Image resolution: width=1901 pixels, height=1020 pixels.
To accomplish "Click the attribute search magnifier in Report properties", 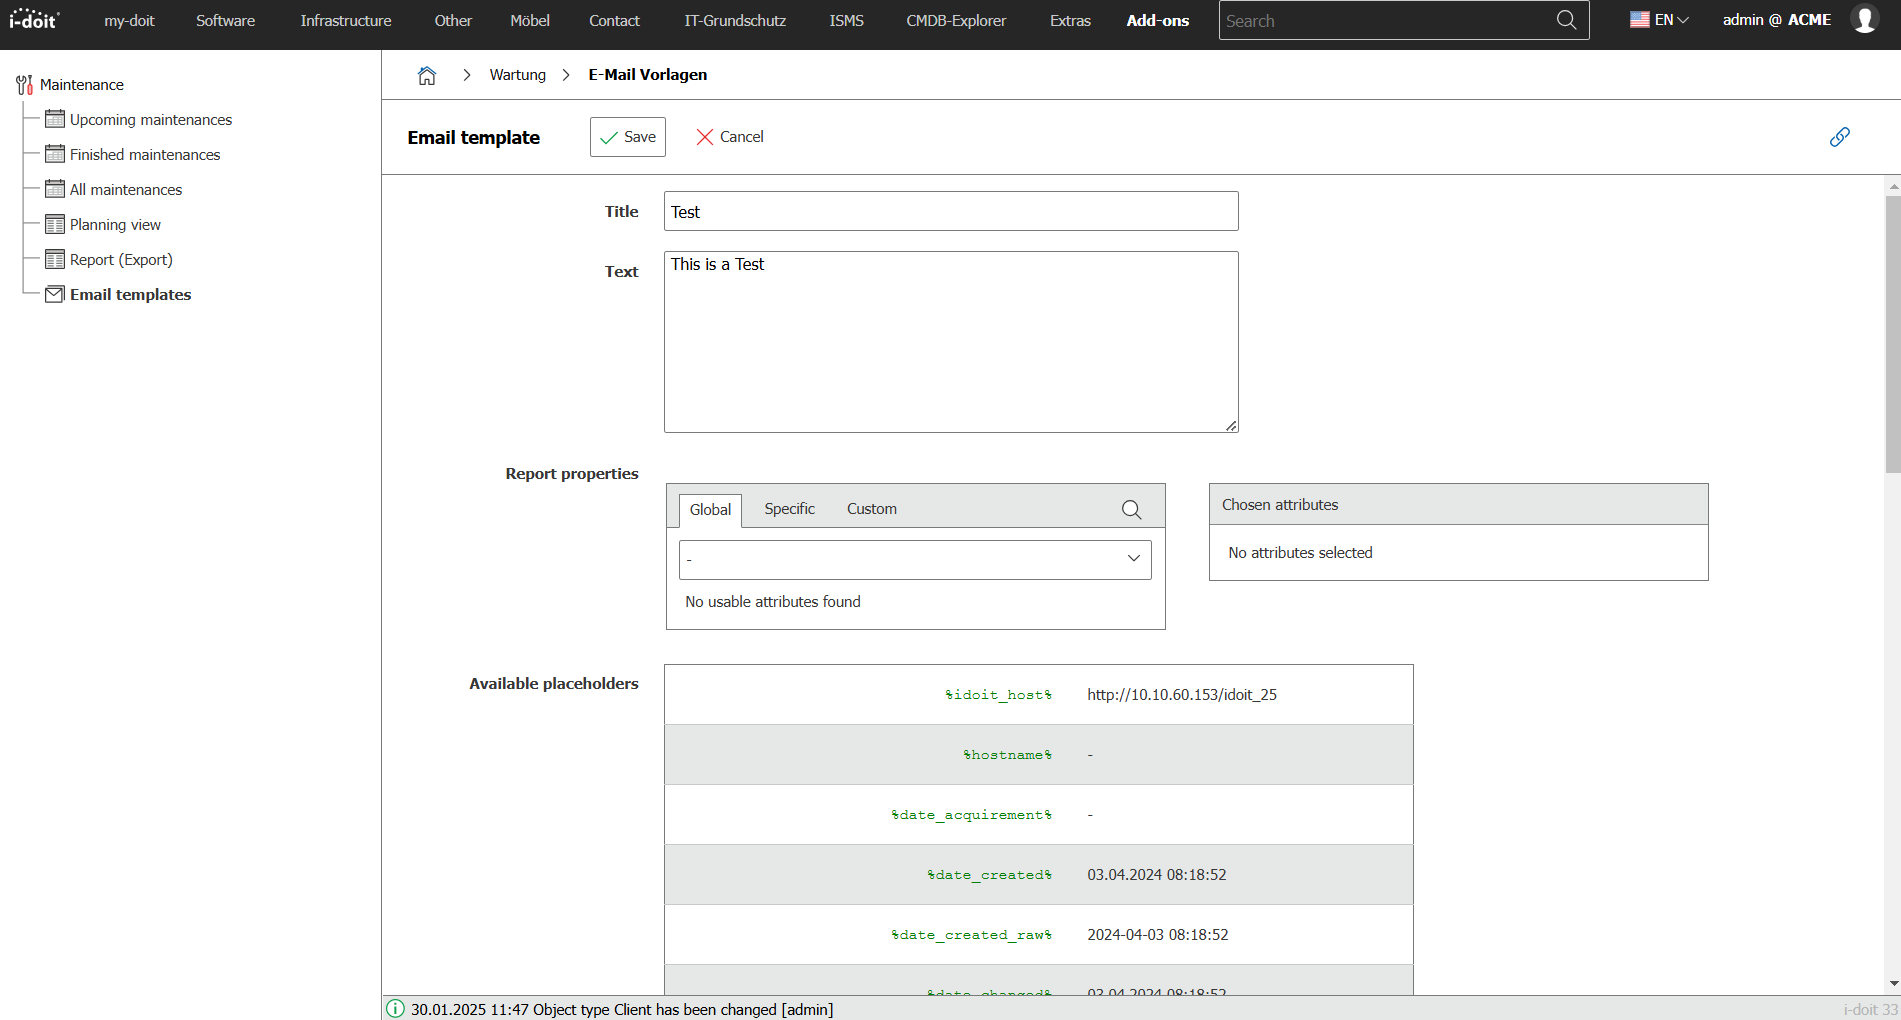I will (1131, 509).
